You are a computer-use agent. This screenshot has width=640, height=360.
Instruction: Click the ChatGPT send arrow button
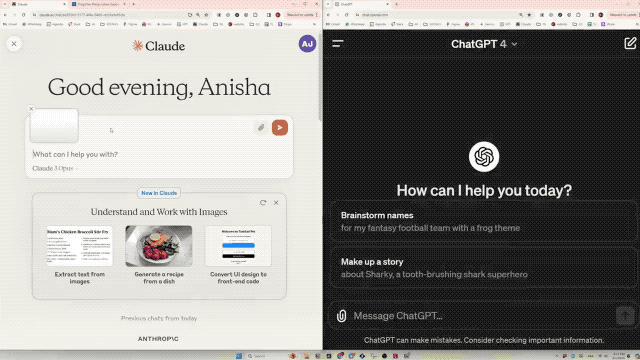(x=625, y=316)
